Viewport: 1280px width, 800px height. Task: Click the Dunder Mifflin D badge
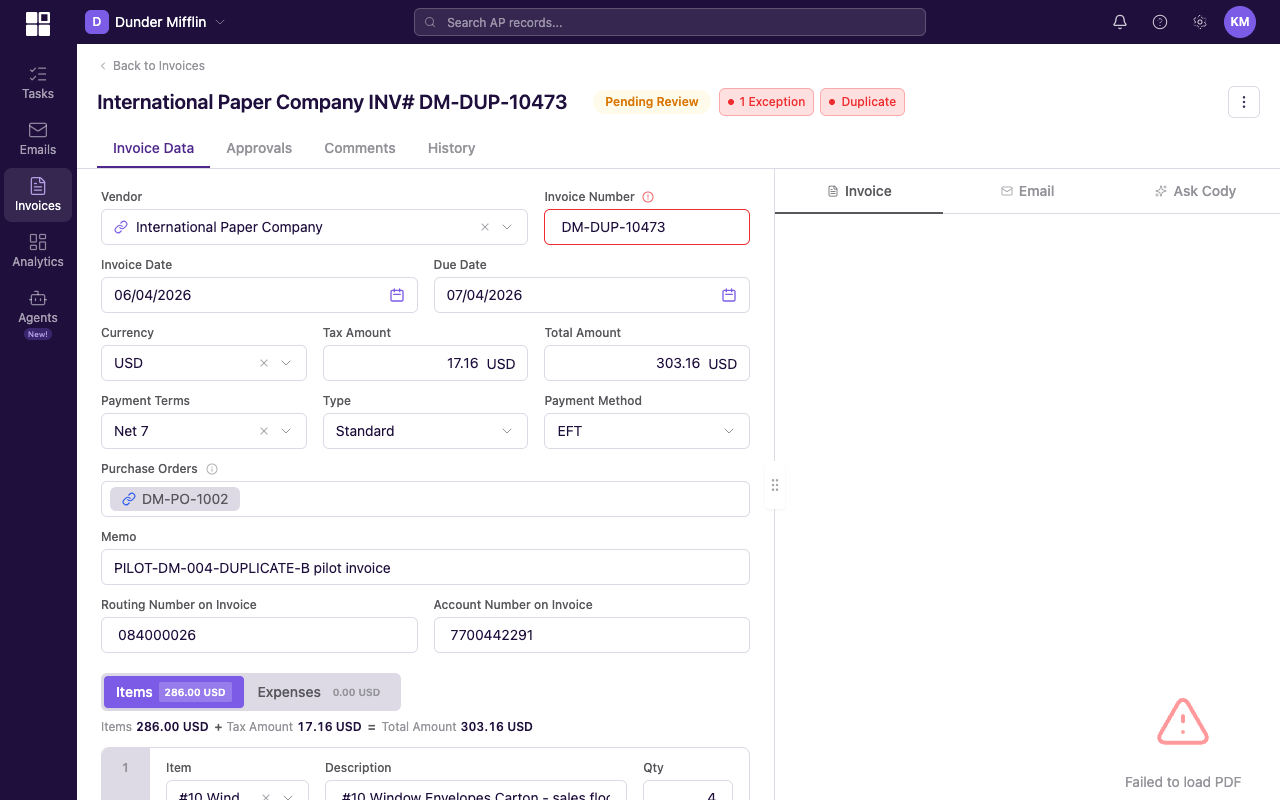tap(97, 22)
